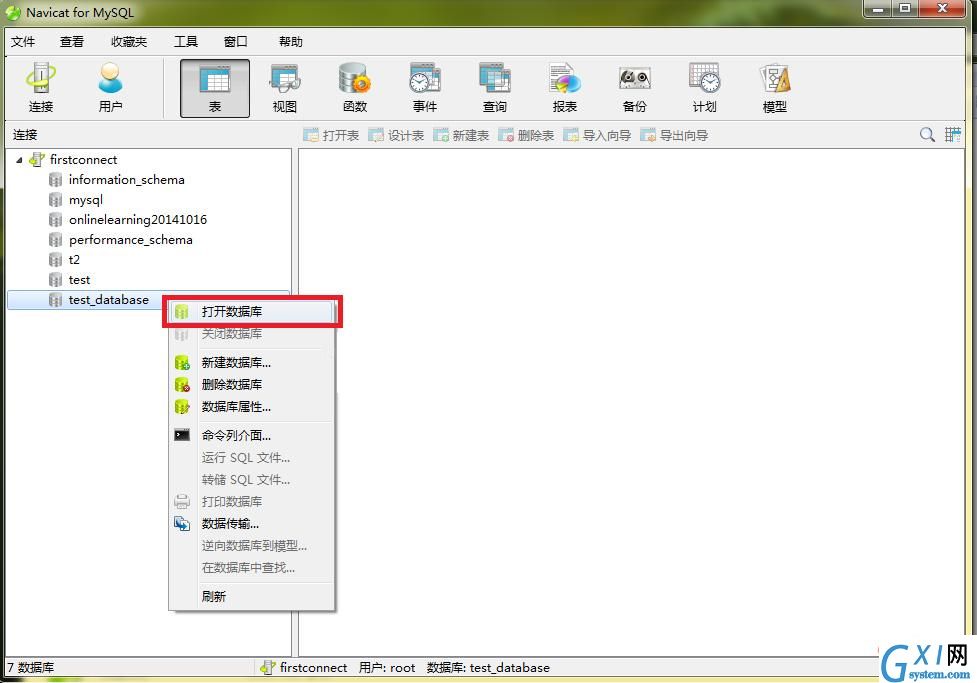Select the 表 (Table) toolbar button
This screenshot has height=683, width=977.
pos(215,88)
